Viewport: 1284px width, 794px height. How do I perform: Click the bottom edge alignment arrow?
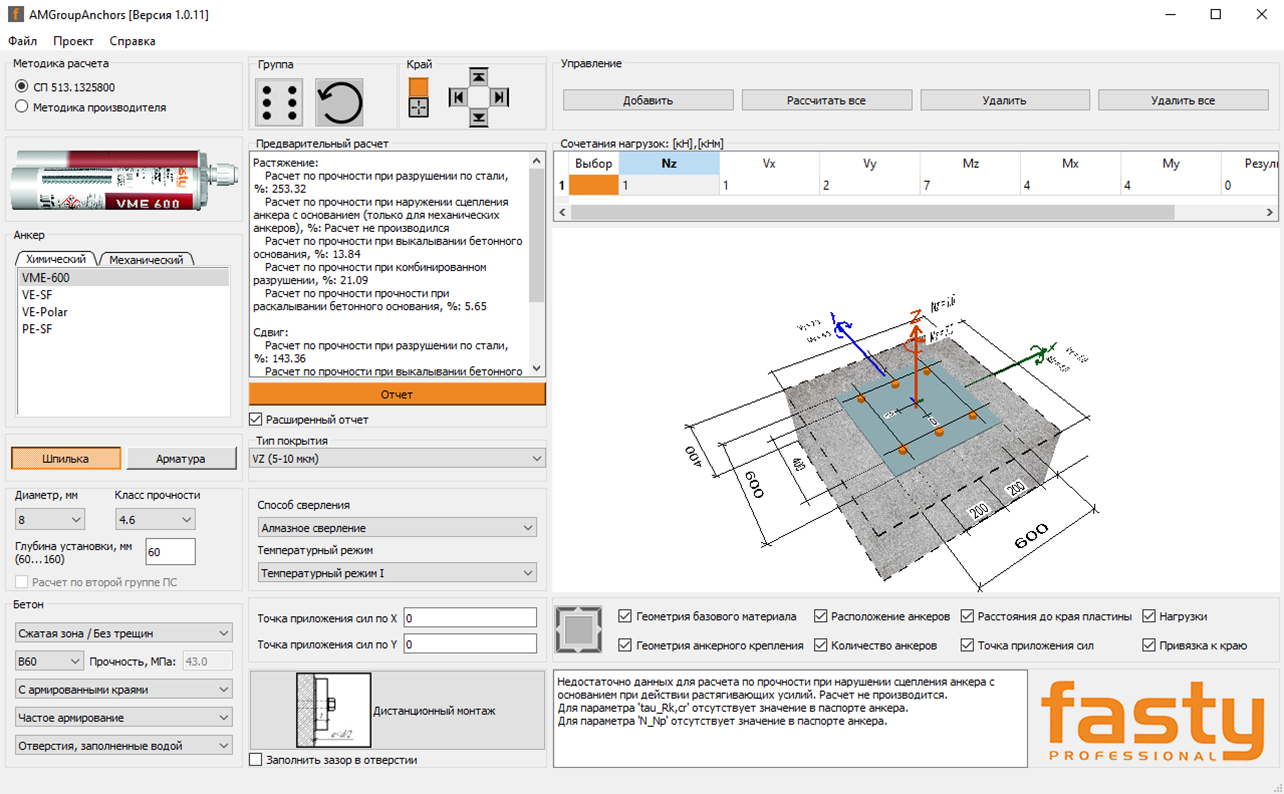coord(479,118)
